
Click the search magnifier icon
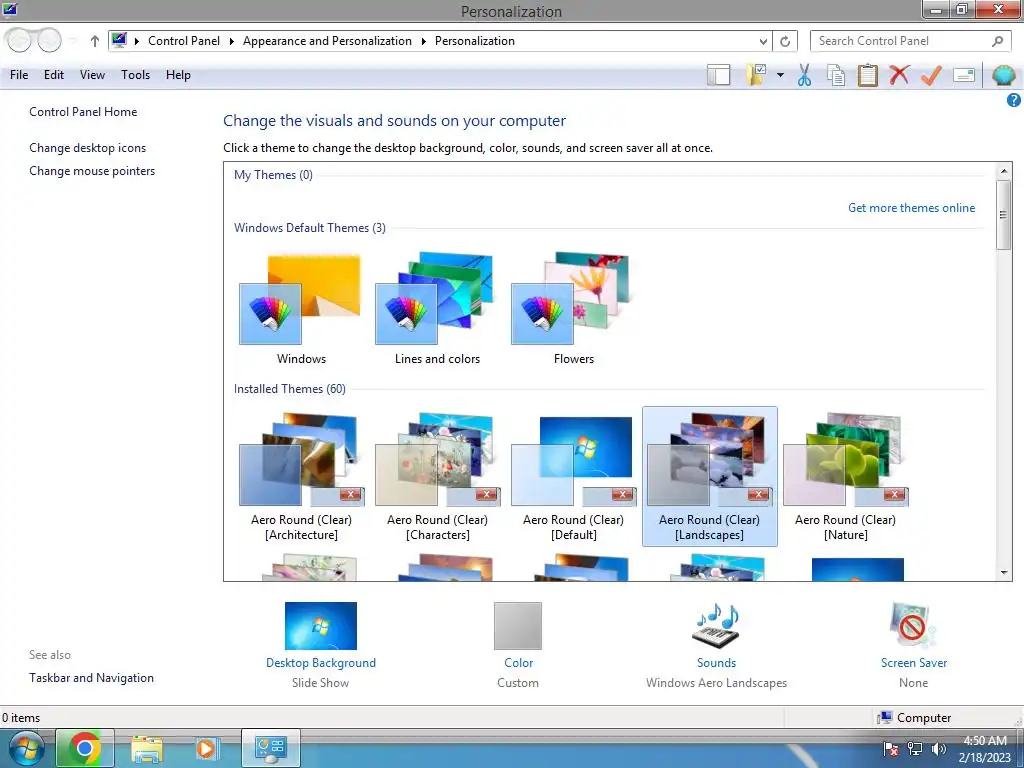click(997, 41)
